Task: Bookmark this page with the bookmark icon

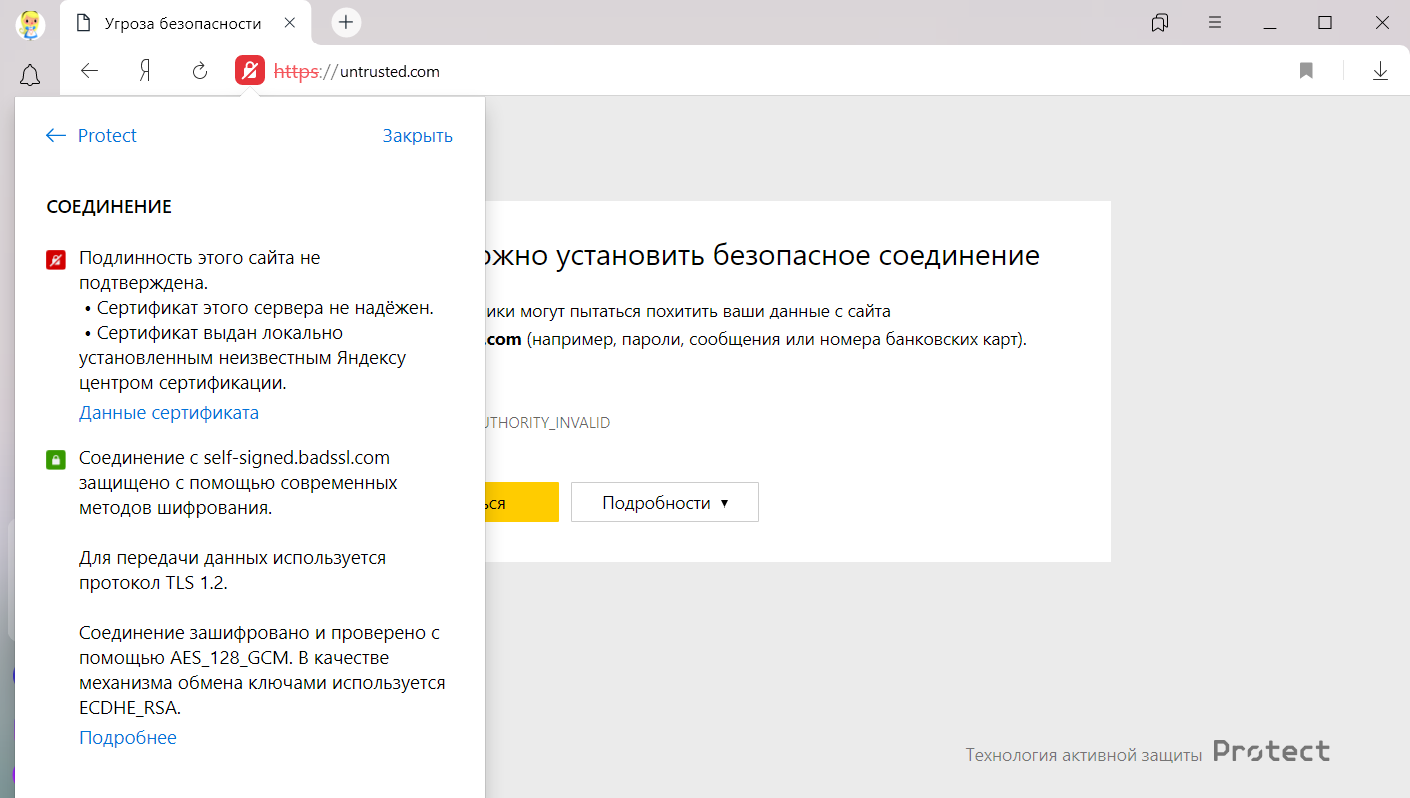Action: 1306,71
